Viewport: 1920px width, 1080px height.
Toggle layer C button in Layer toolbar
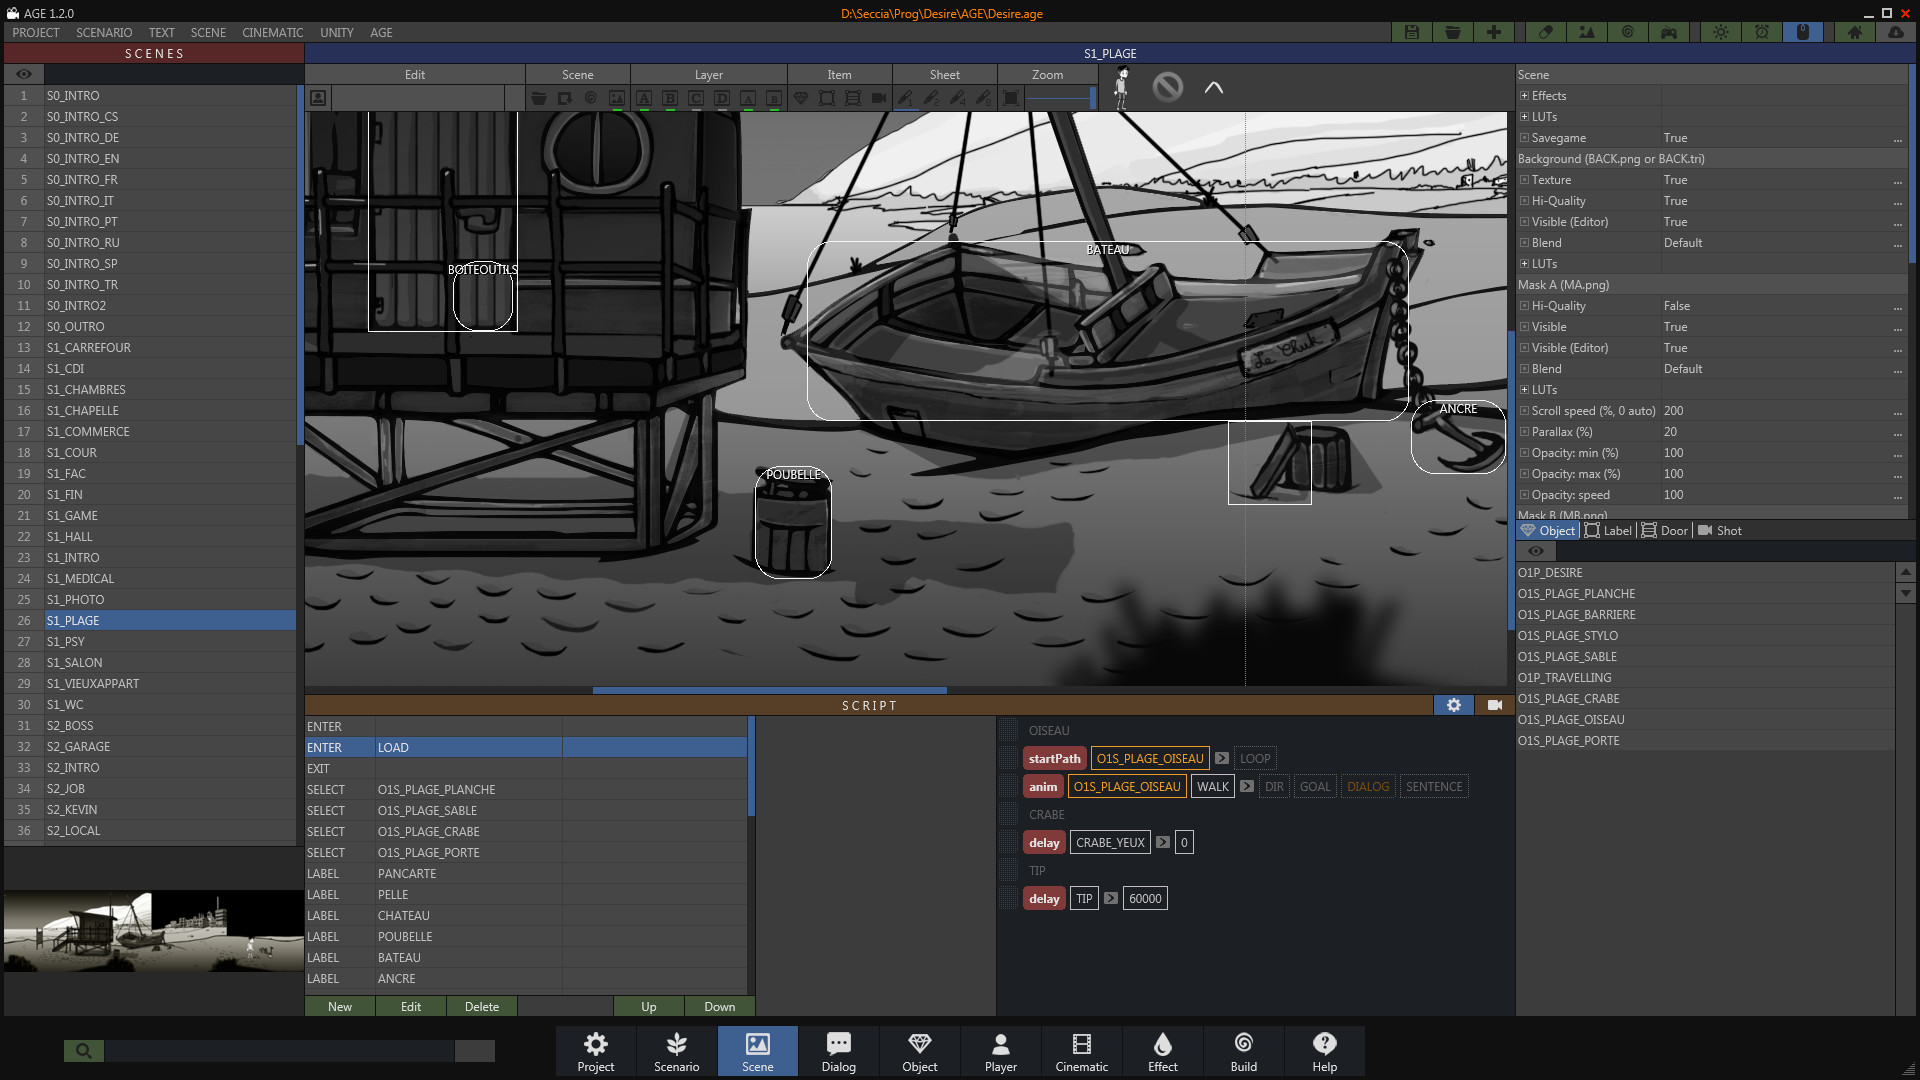click(696, 98)
